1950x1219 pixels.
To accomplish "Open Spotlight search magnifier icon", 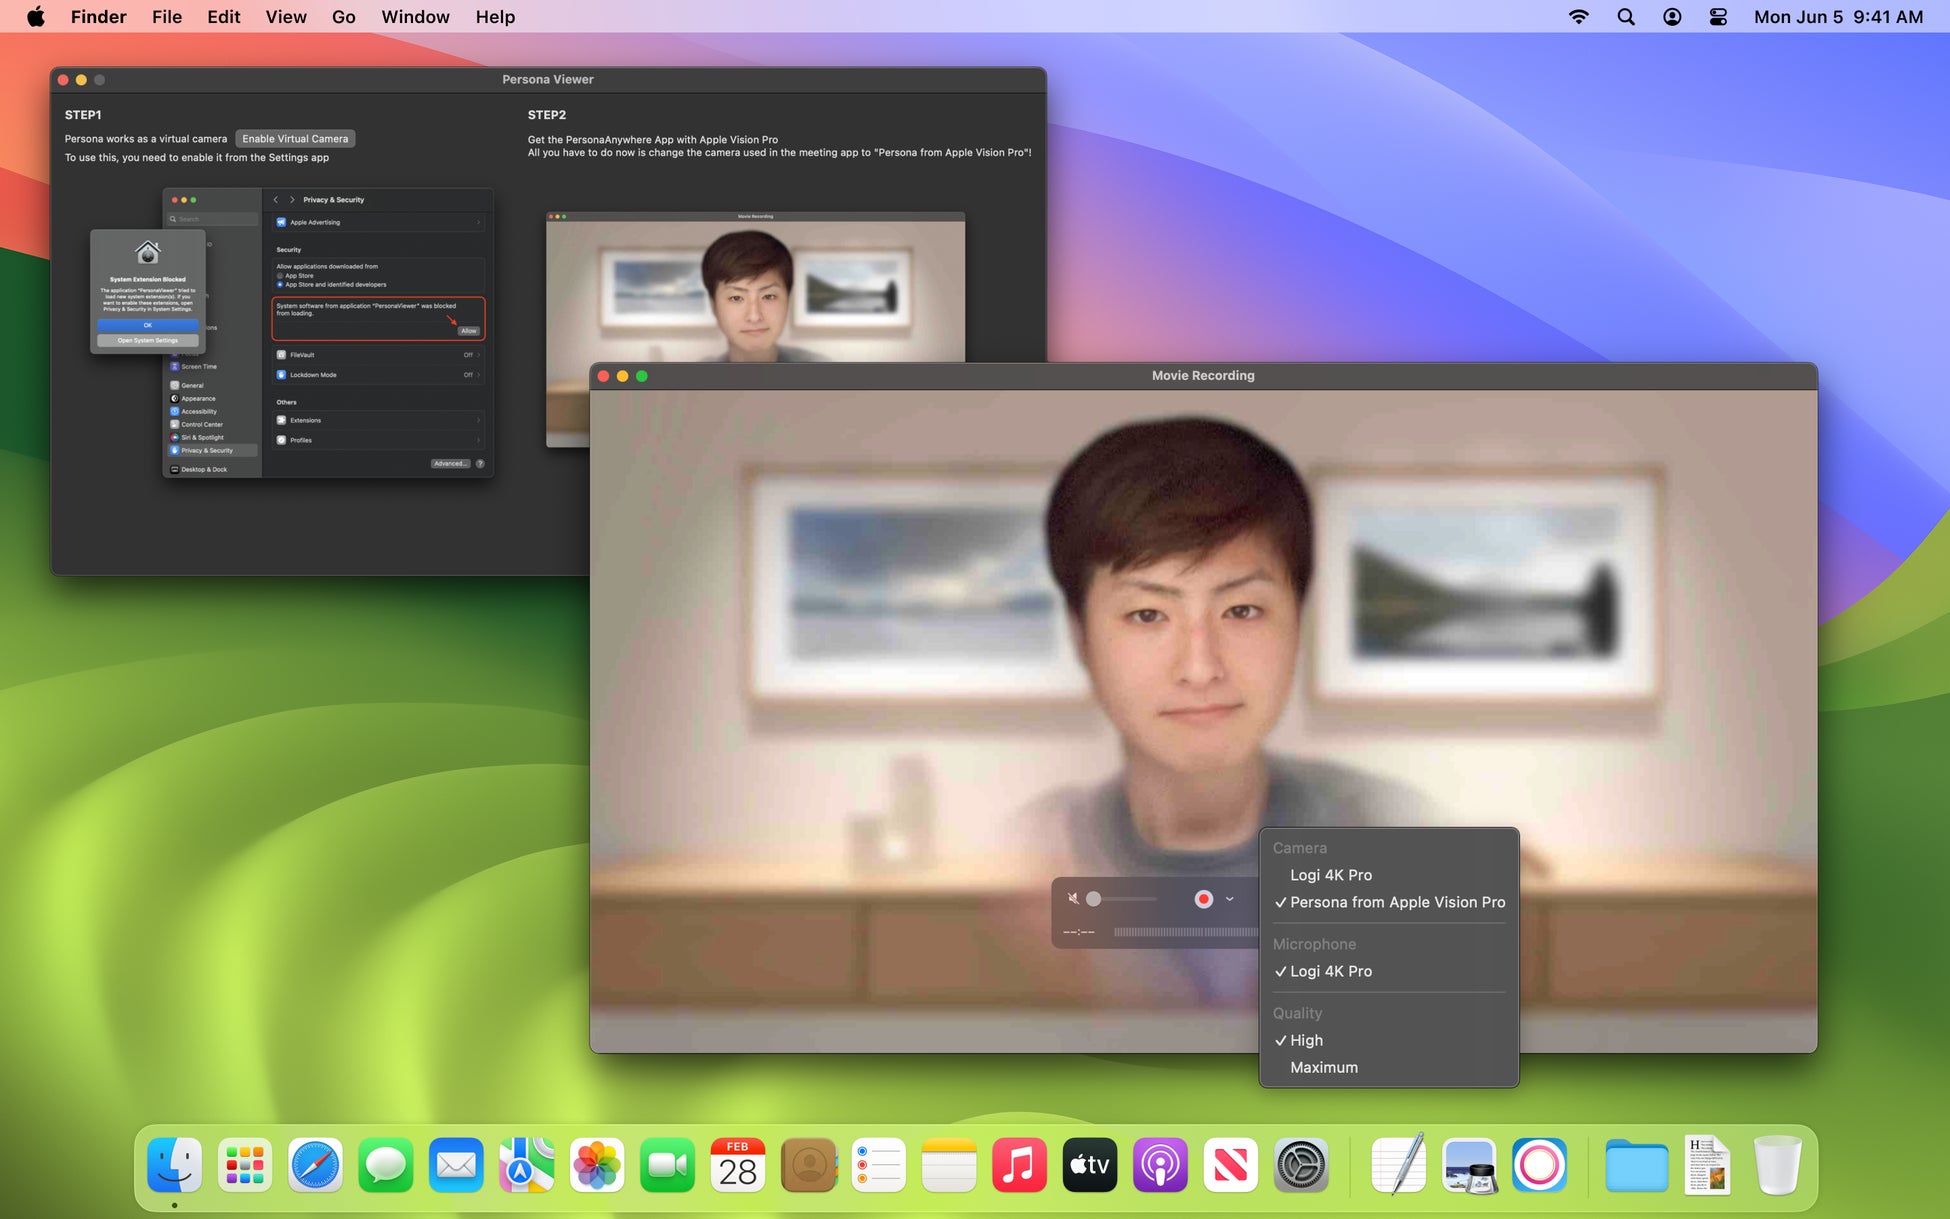I will (x=1626, y=17).
